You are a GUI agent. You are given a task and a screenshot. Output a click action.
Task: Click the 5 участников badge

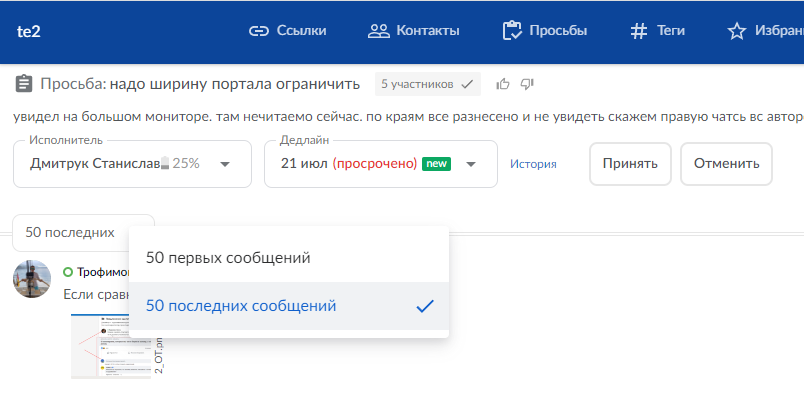point(428,84)
